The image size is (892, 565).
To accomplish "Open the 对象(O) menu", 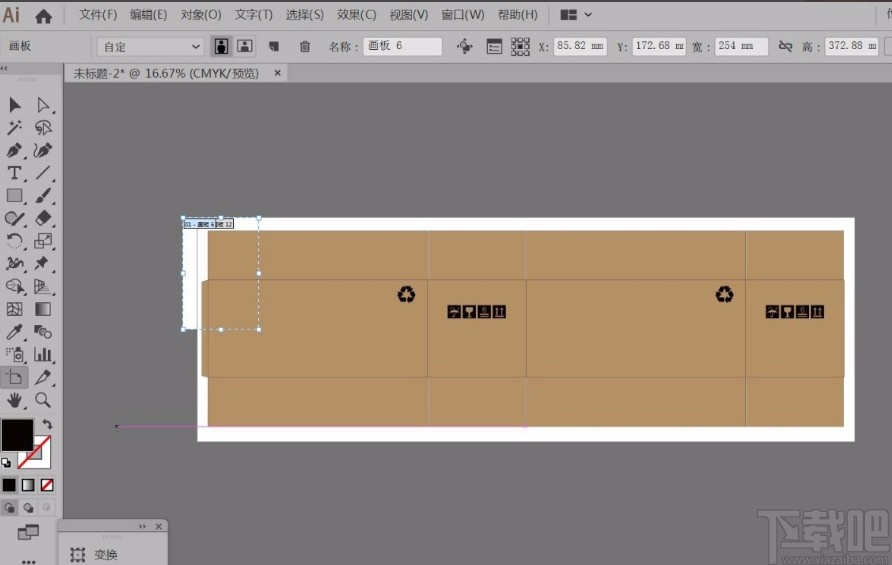I will (201, 15).
